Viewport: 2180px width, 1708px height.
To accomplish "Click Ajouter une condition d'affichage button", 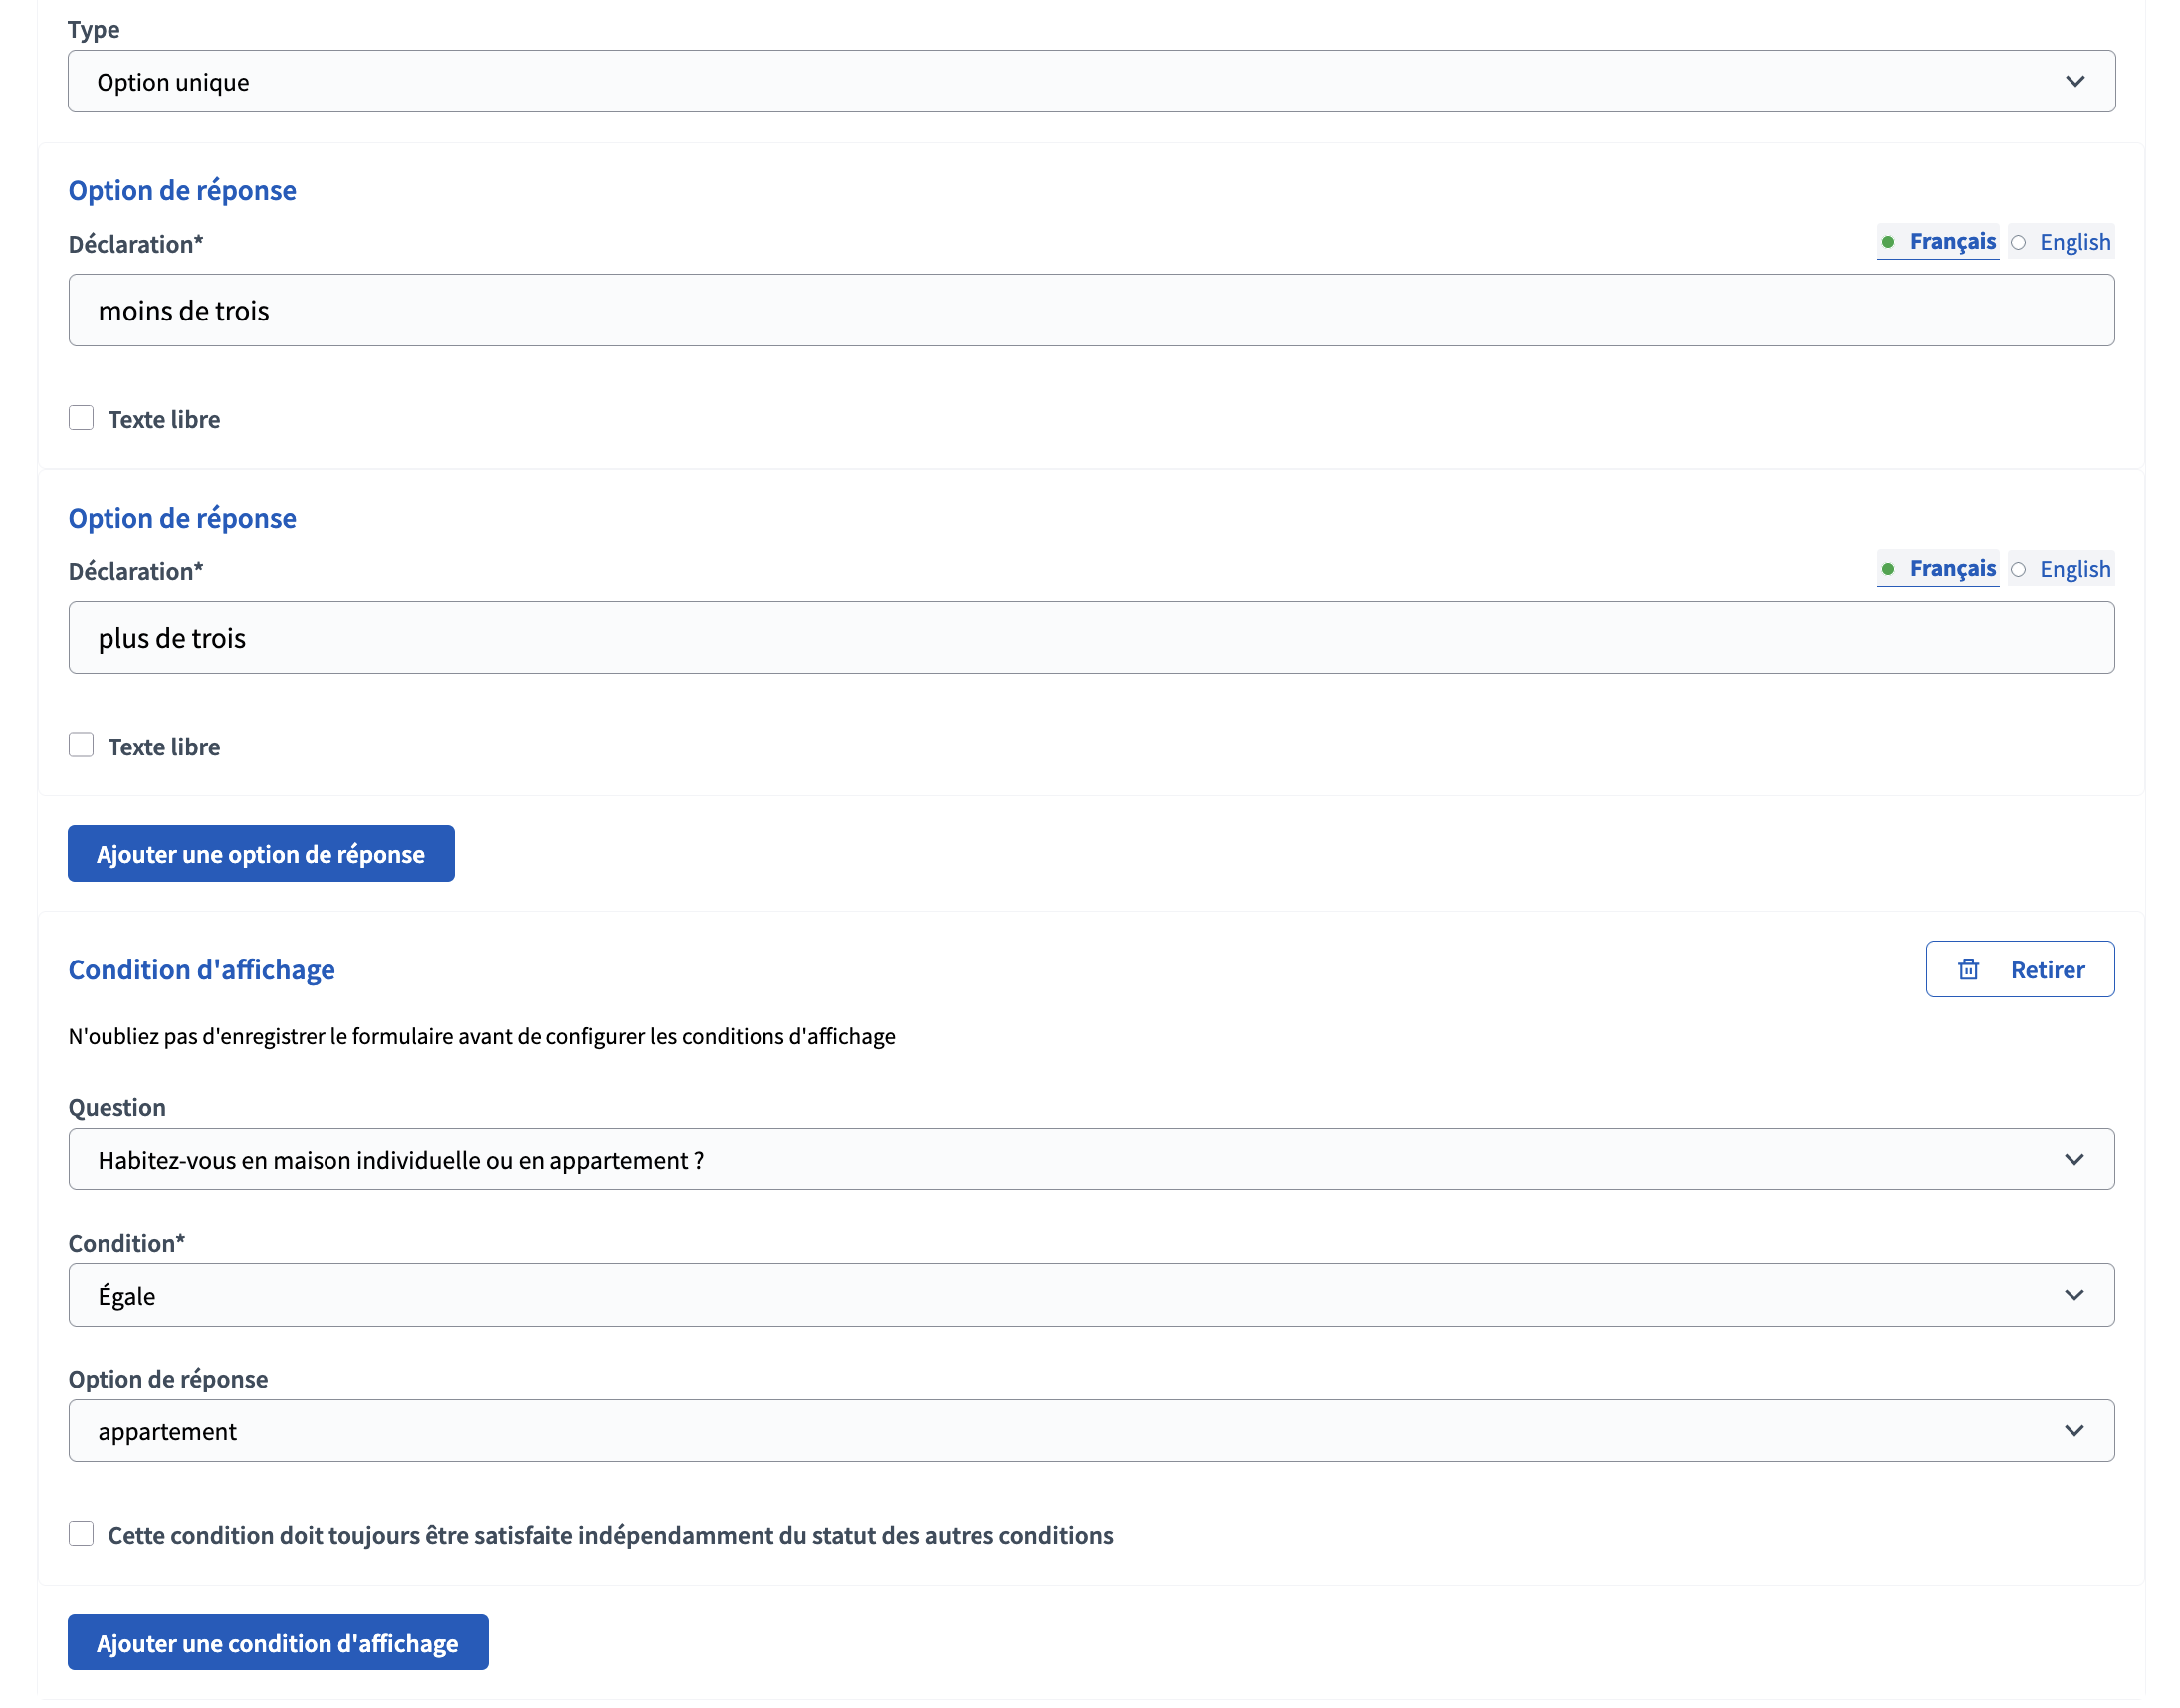I will [x=277, y=1643].
